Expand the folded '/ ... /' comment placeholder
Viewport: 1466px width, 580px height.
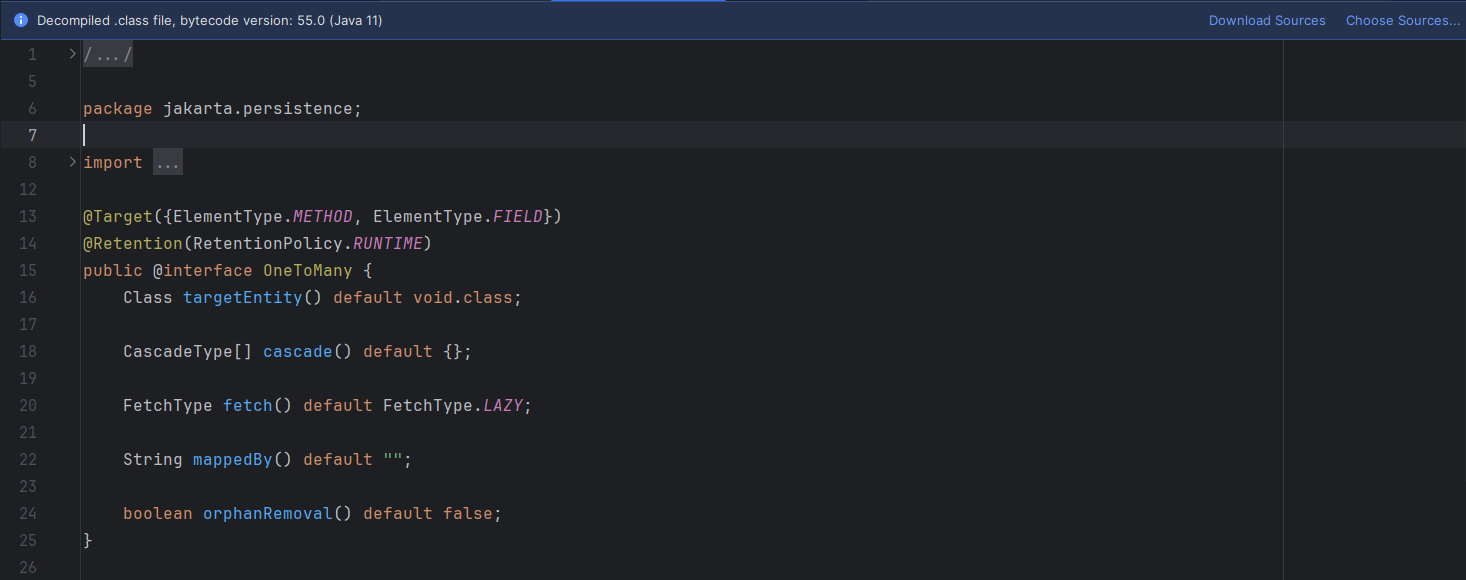coord(107,53)
